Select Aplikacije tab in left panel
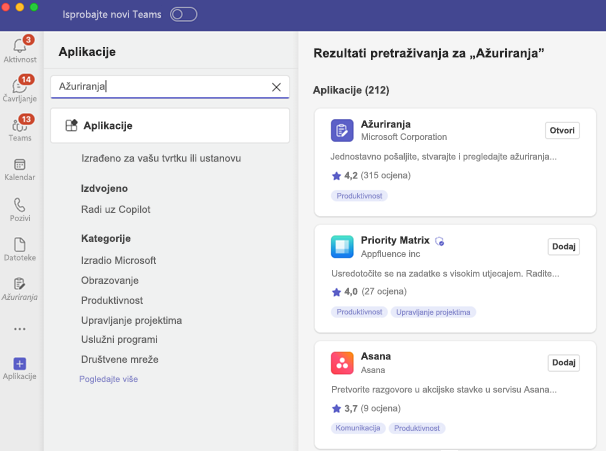The height and width of the screenshot is (451, 606). click(170, 126)
